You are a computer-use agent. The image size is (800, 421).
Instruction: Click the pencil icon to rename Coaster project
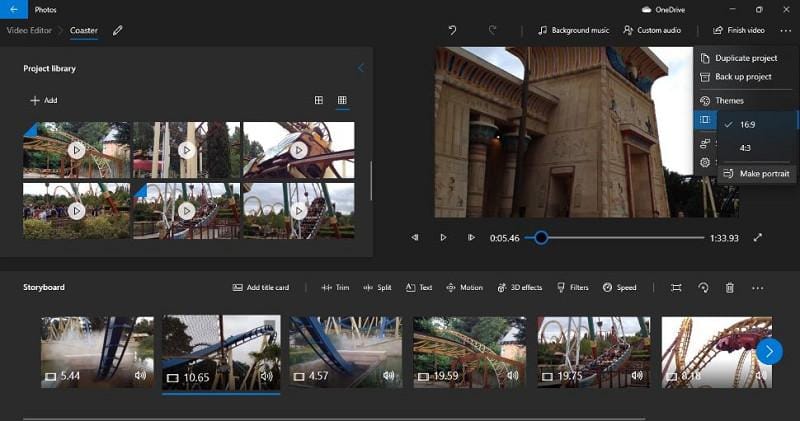[118, 30]
